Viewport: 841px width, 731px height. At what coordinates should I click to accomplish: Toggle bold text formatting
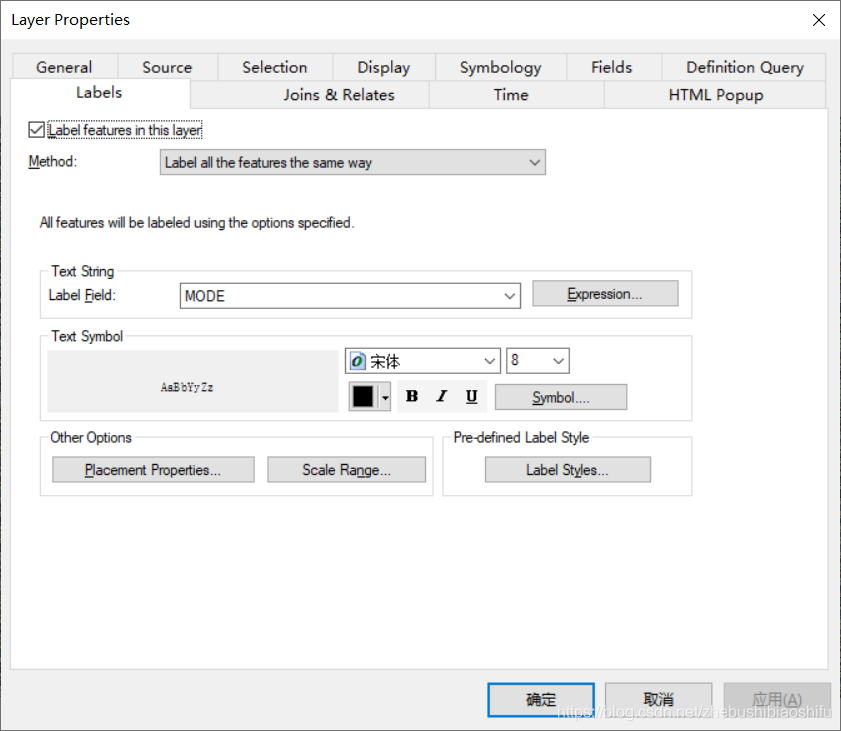(412, 396)
